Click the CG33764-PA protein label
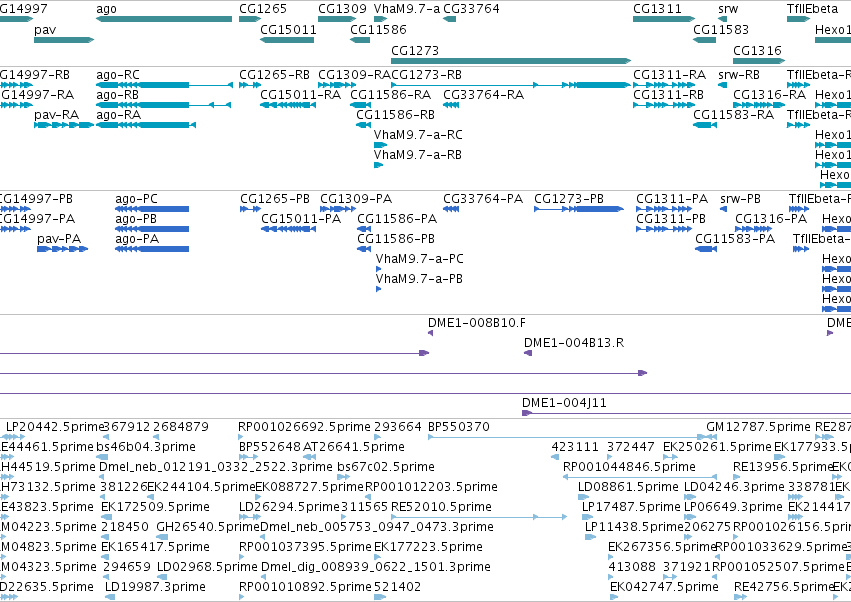Screen dimensions: 851x602 (483, 199)
